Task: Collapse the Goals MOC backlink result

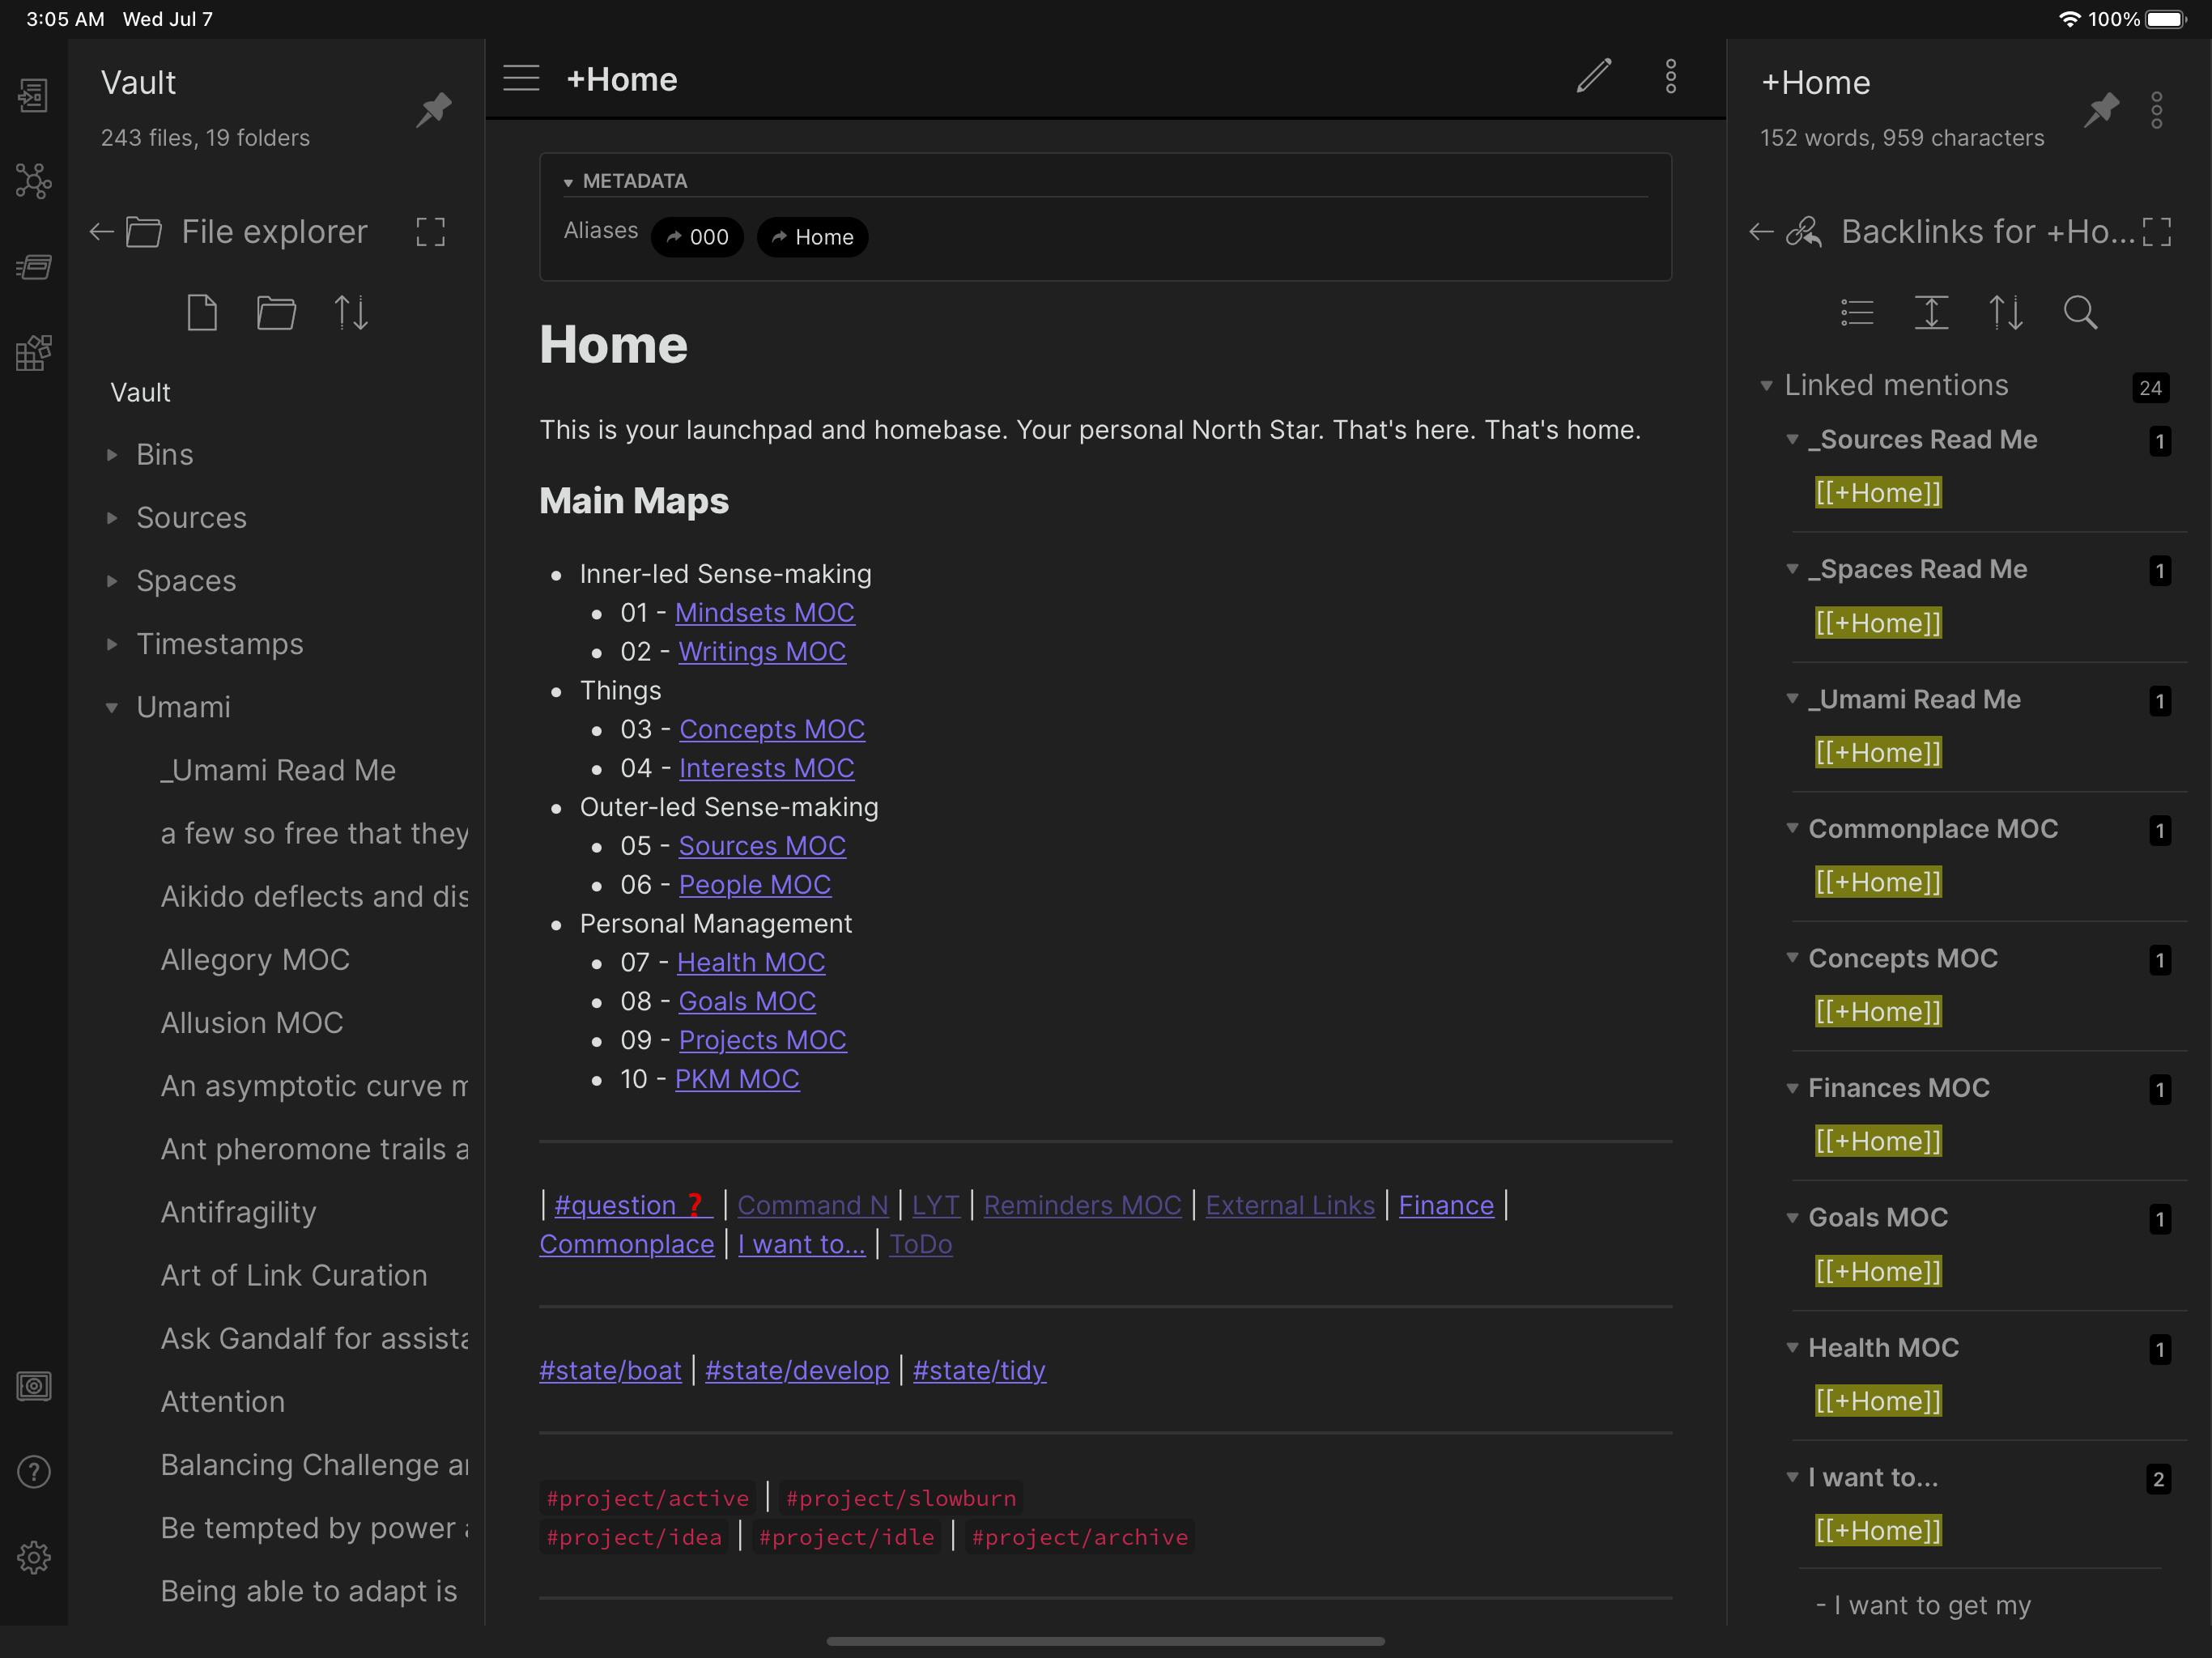Action: coord(1792,1218)
